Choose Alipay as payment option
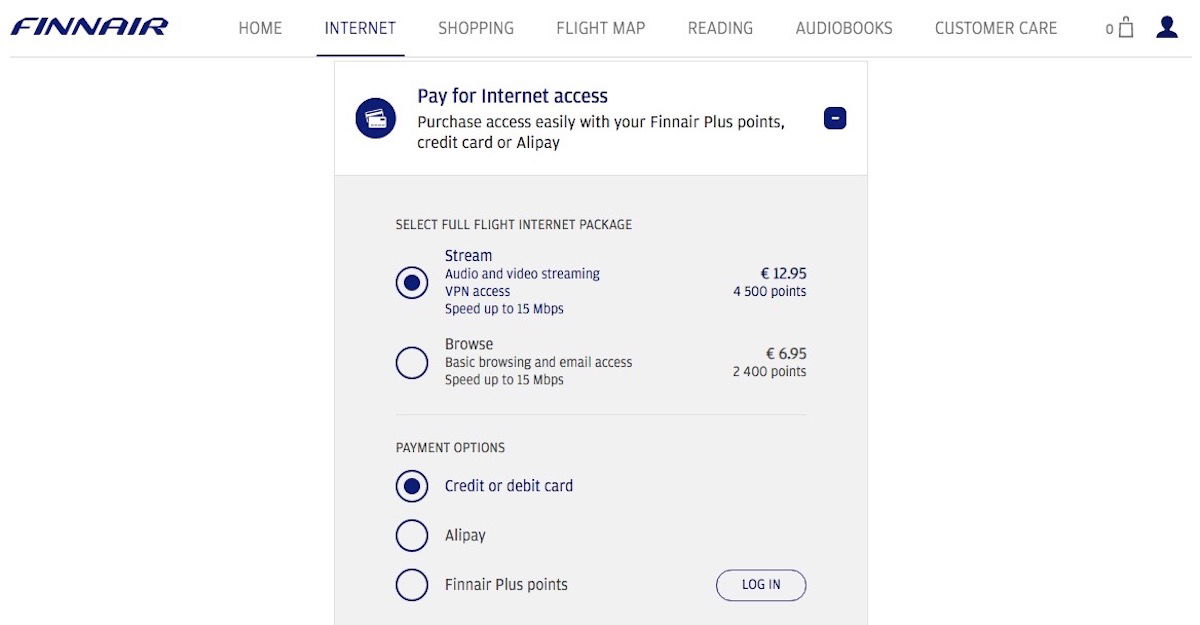 [x=412, y=535]
